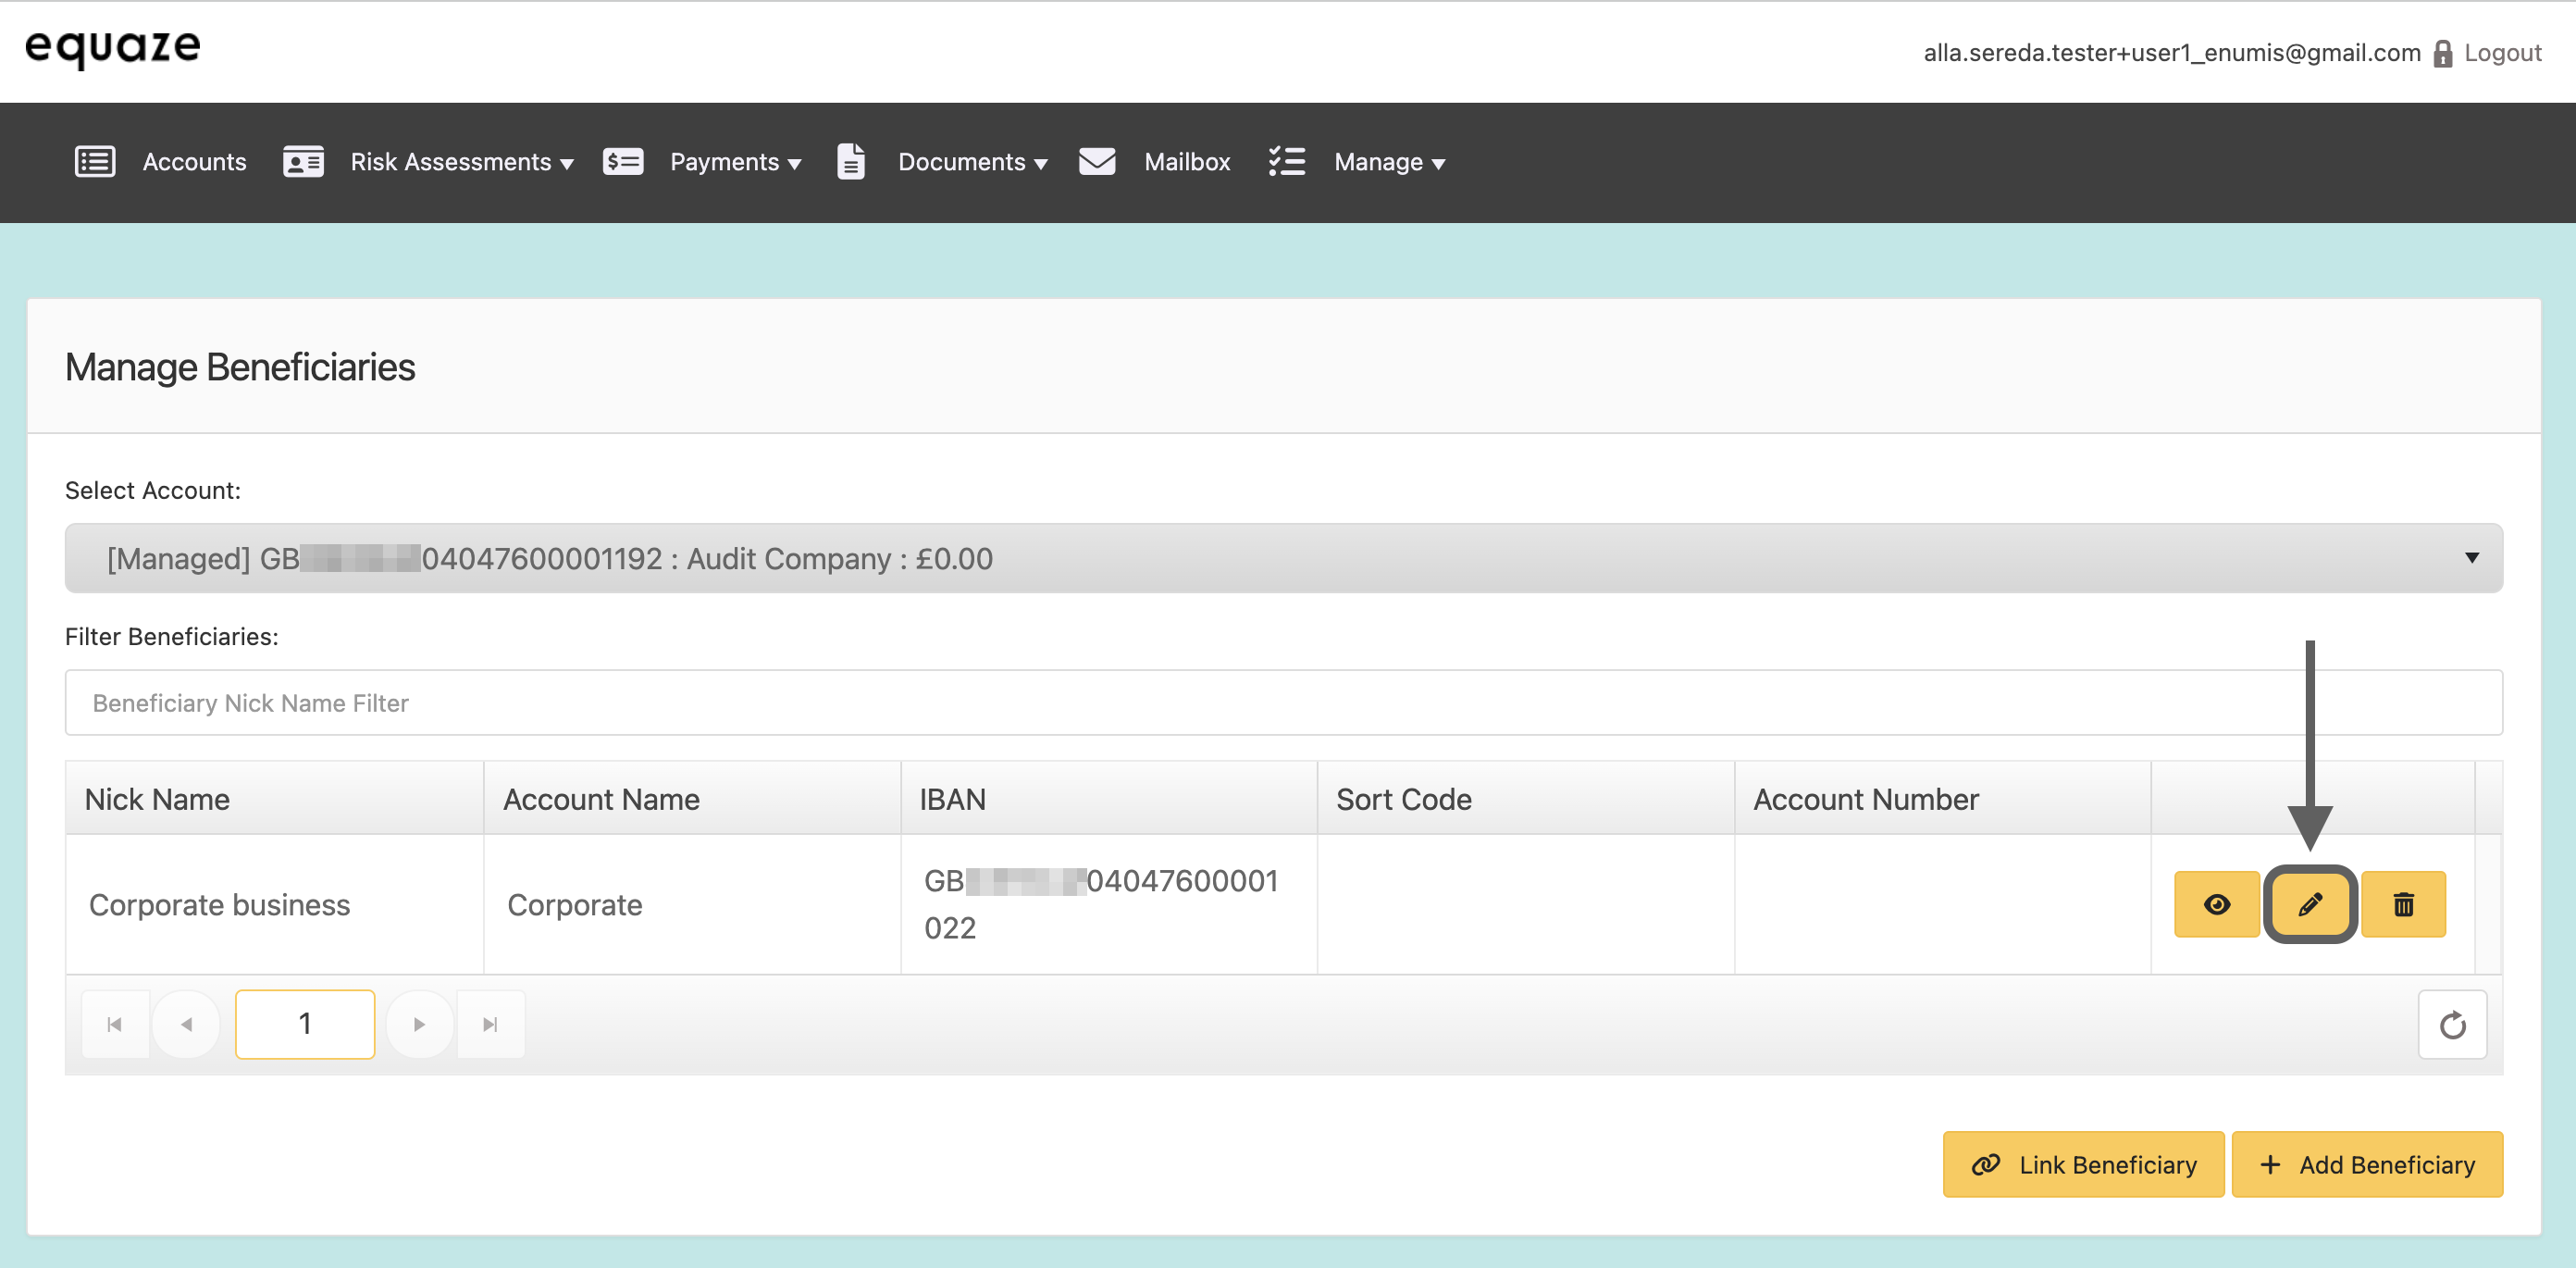
Task: Go to first page of beneficiaries
Action: (115, 1024)
